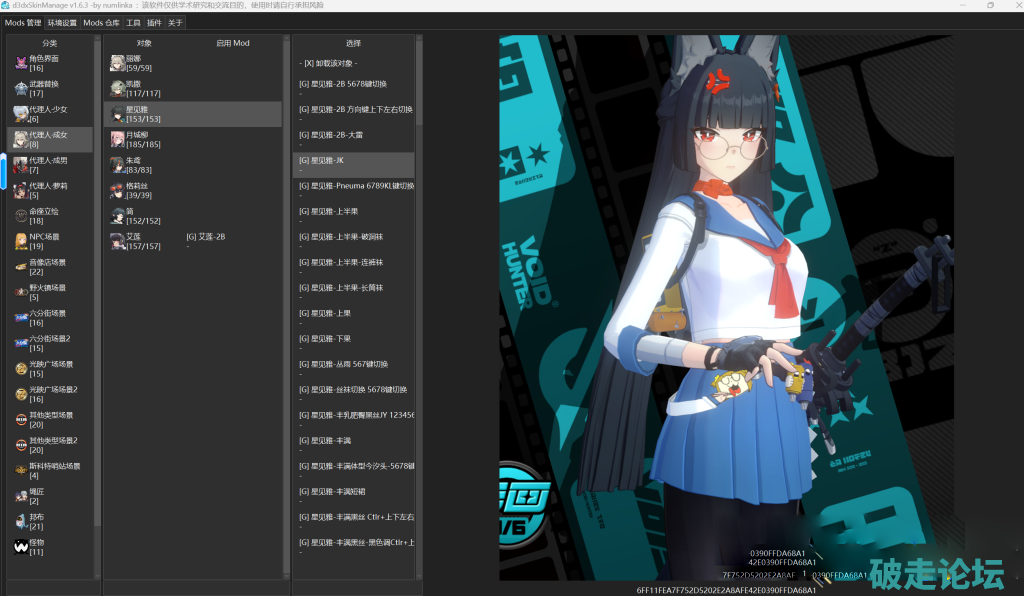Open the NPC场景 category icon
This screenshot has height=596, width=1024.
21,241
